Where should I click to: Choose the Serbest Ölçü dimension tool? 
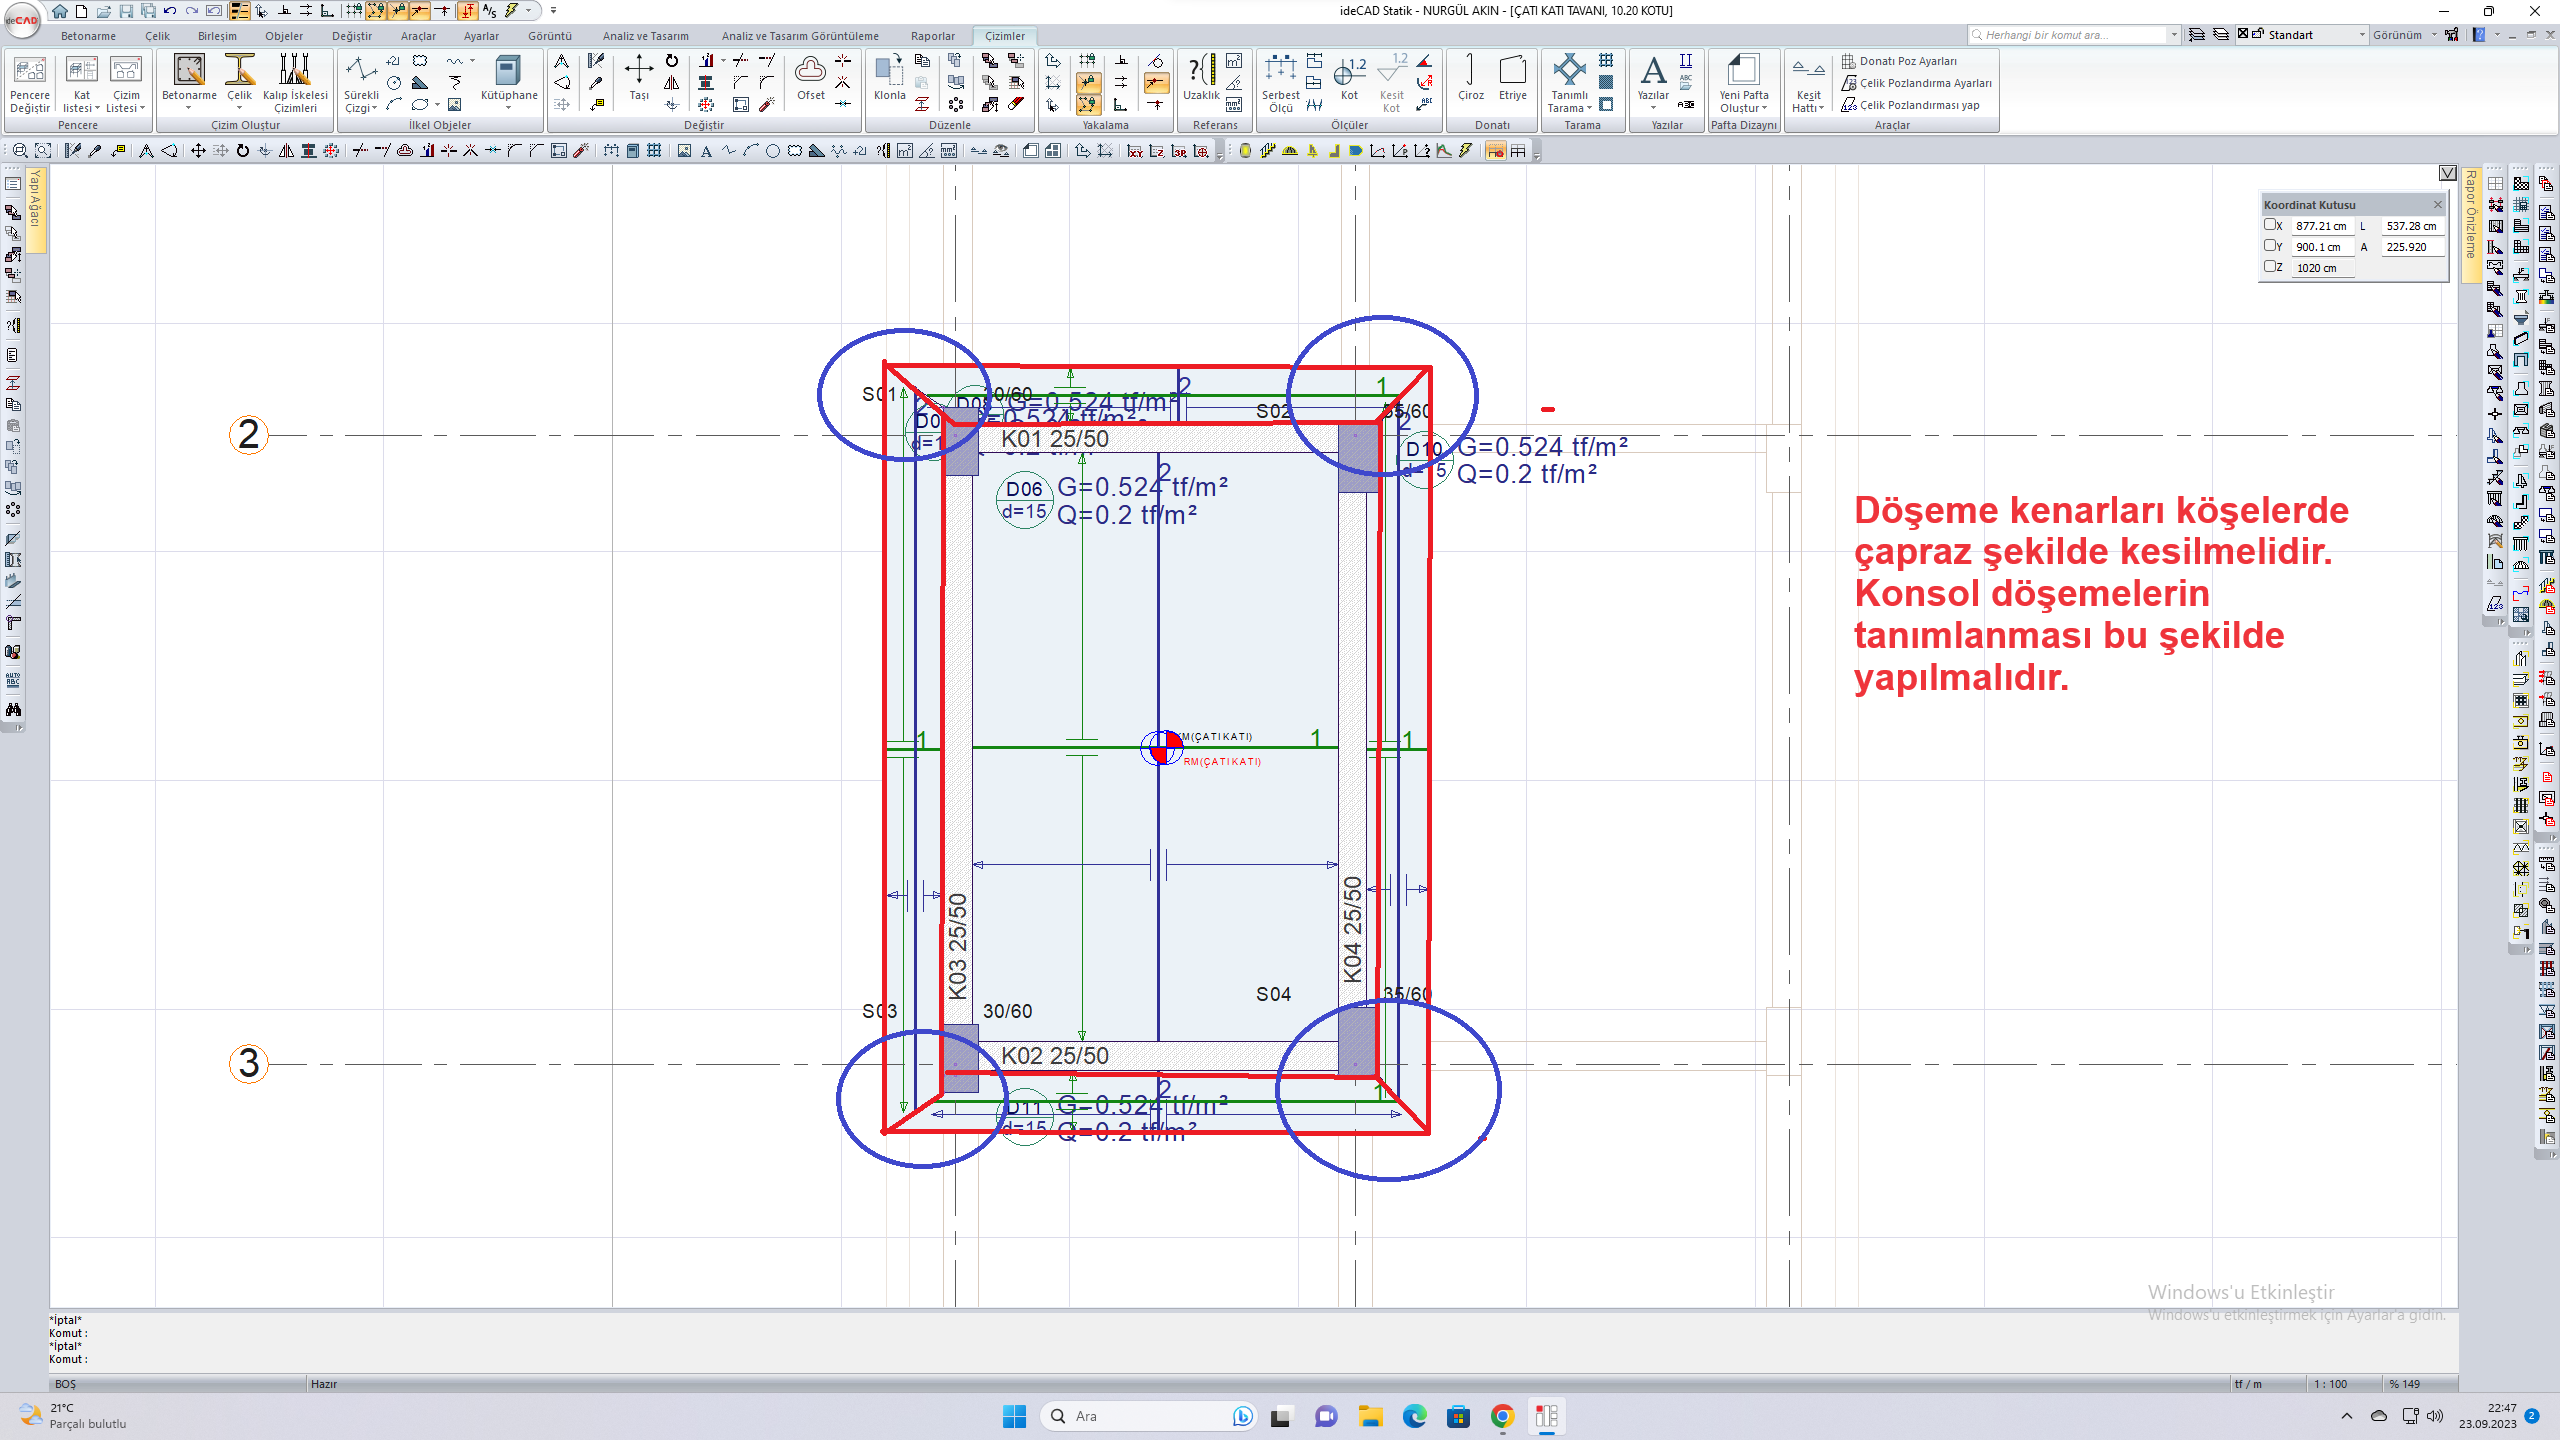[1281, 83]
